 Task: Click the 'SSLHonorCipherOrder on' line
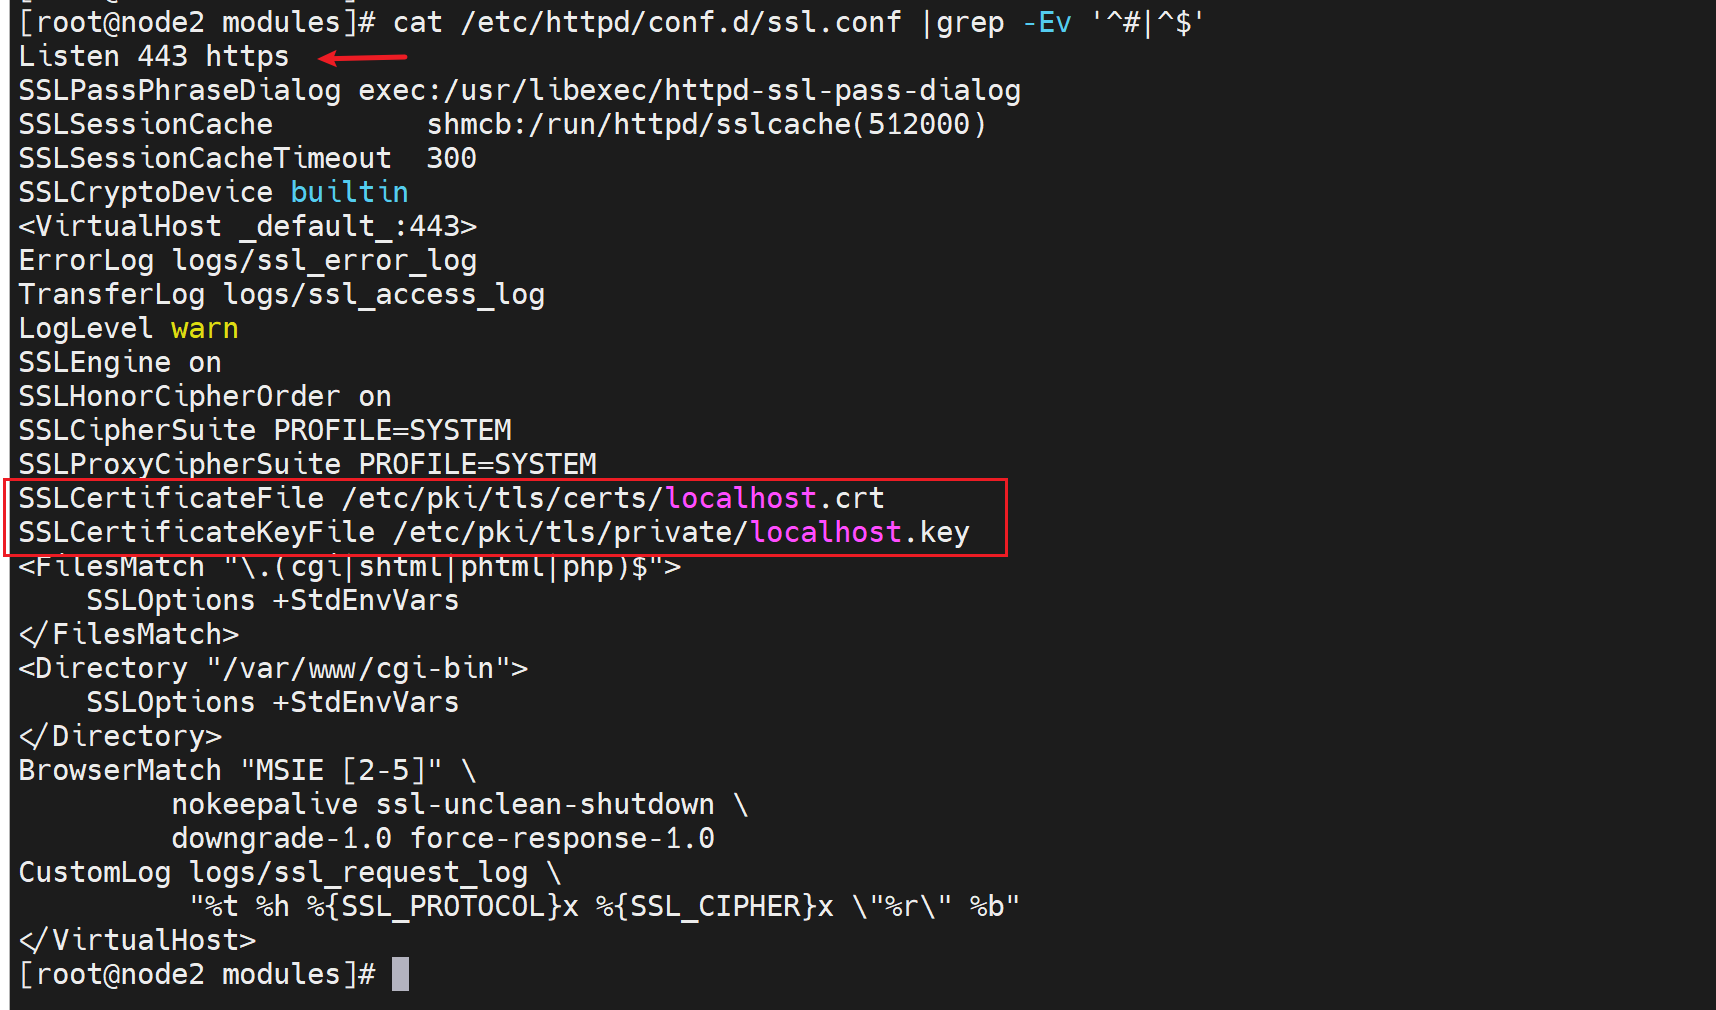[x=204, y=396]
